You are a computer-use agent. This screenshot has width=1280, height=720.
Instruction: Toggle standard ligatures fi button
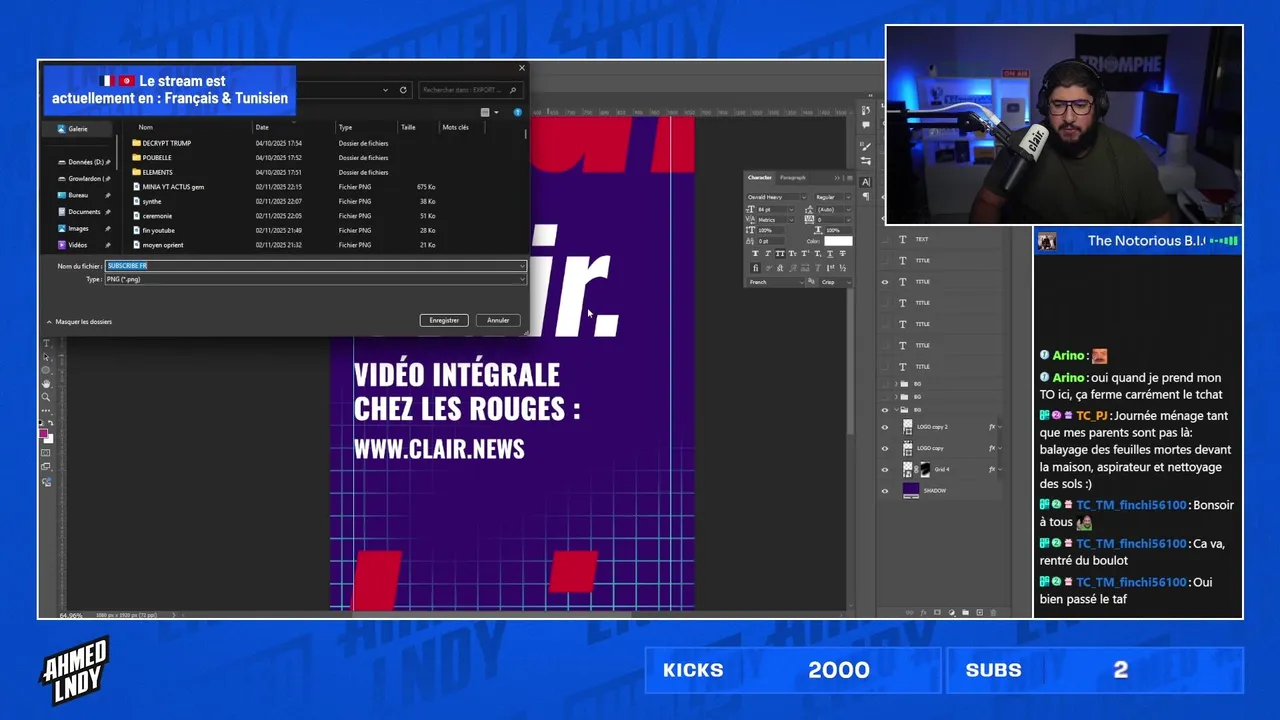pyautogui.click(x=756, y=268)
